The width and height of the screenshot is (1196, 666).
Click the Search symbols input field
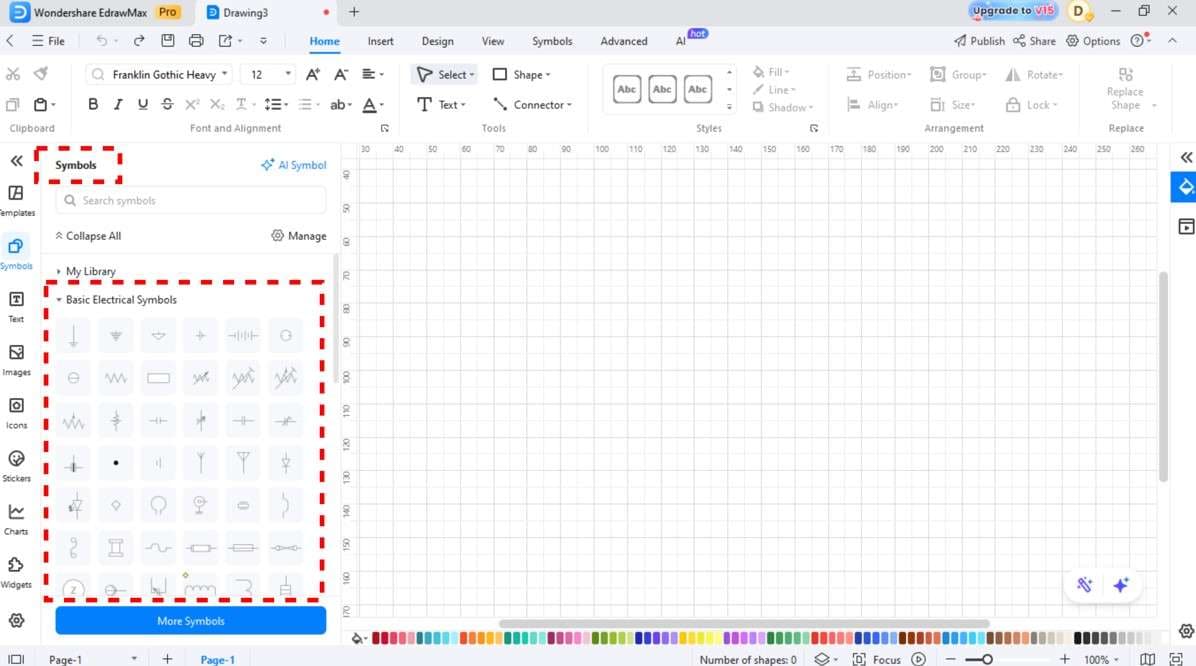pos(190,200)
